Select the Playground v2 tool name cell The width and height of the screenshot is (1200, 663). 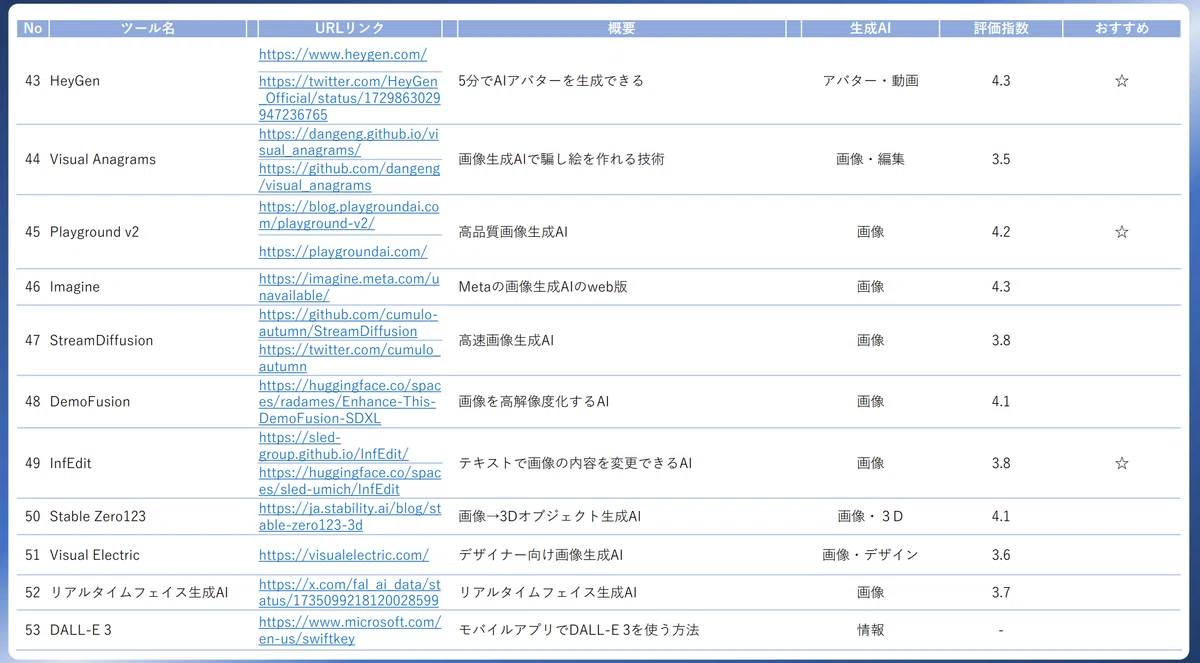95,231
